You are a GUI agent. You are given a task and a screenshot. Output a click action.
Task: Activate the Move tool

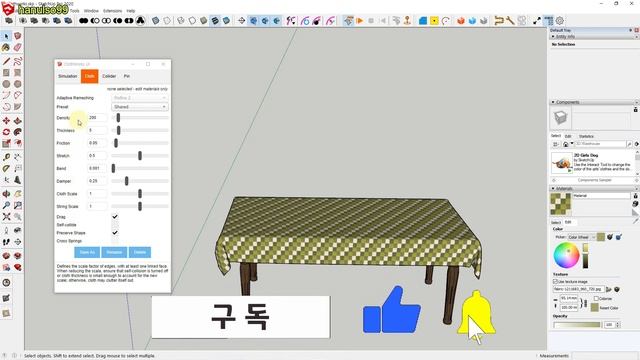[6, 121]
